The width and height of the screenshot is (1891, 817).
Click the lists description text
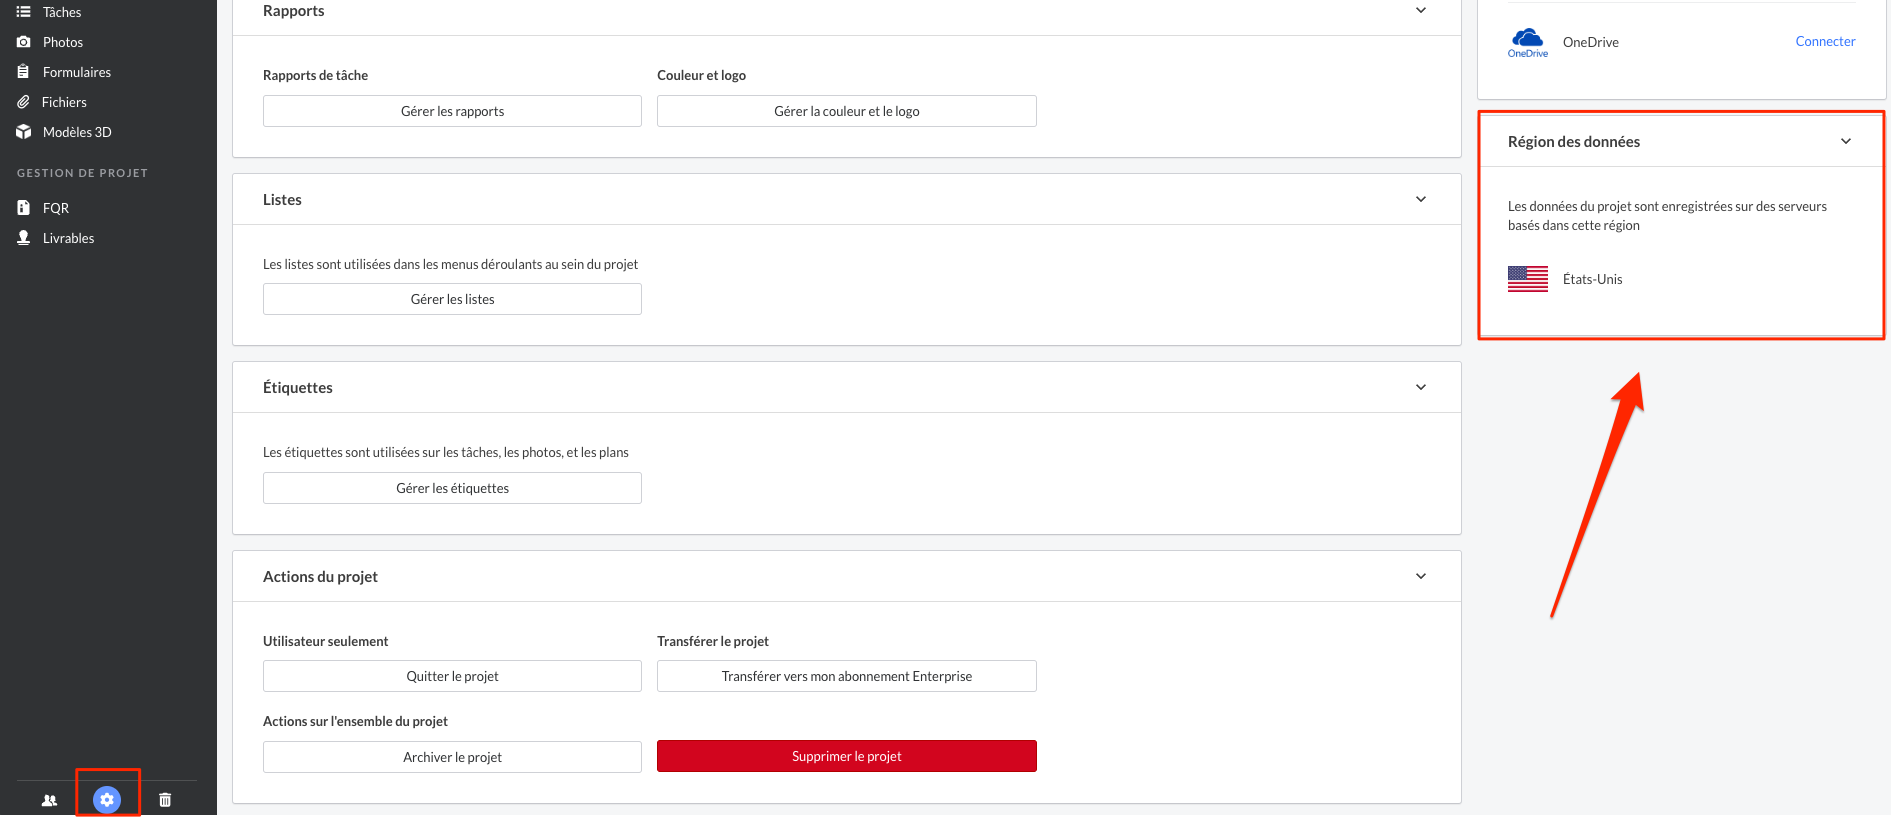point(450,264)
